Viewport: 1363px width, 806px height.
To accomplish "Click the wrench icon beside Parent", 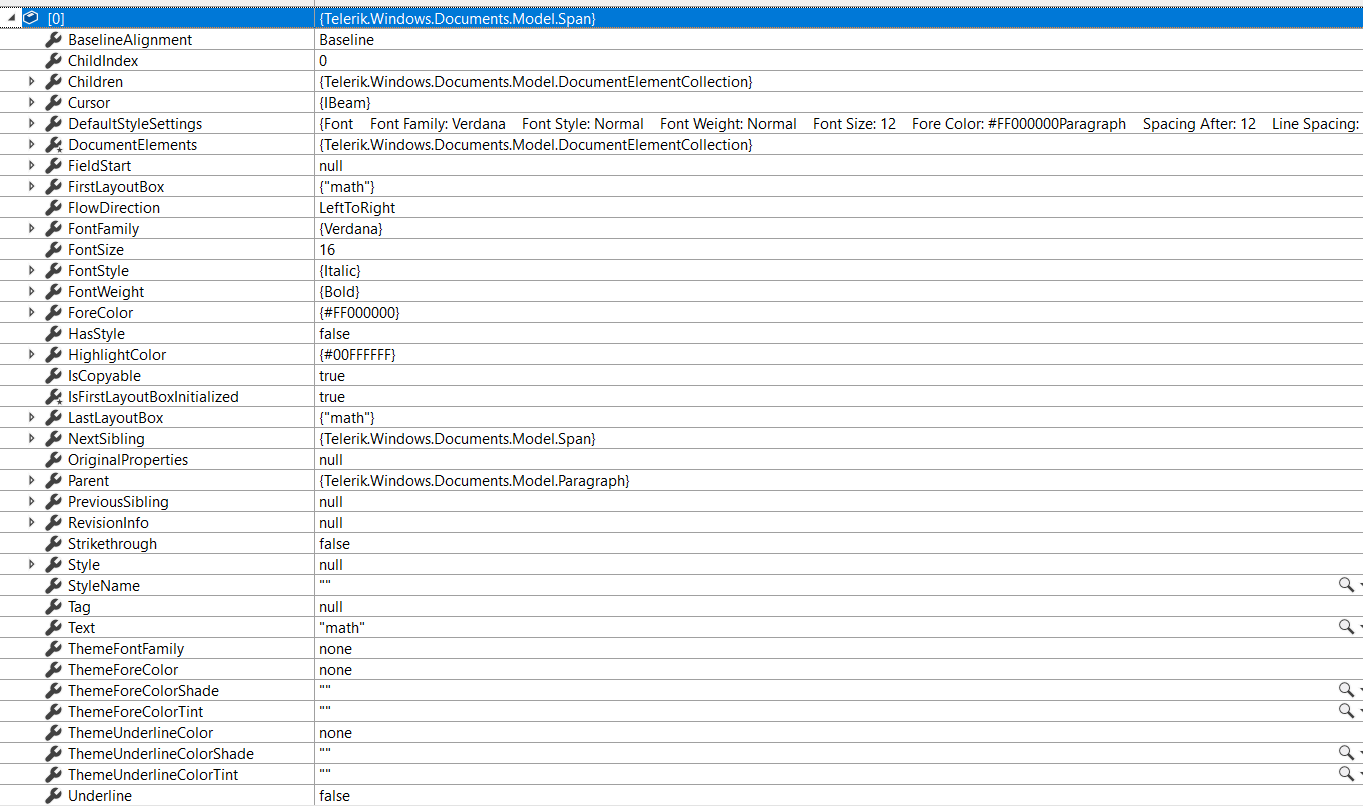I will (x=54, y=481).
